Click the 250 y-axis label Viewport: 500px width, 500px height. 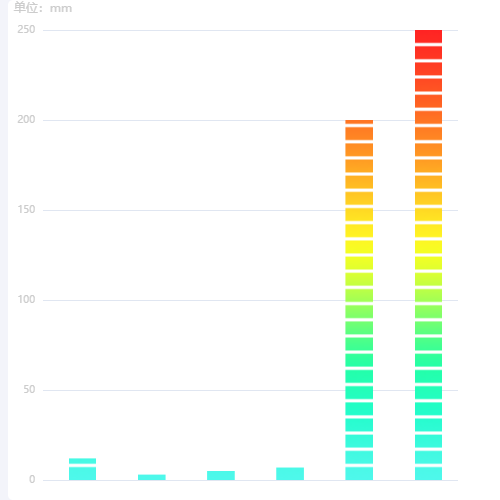[x=26, y=30]
